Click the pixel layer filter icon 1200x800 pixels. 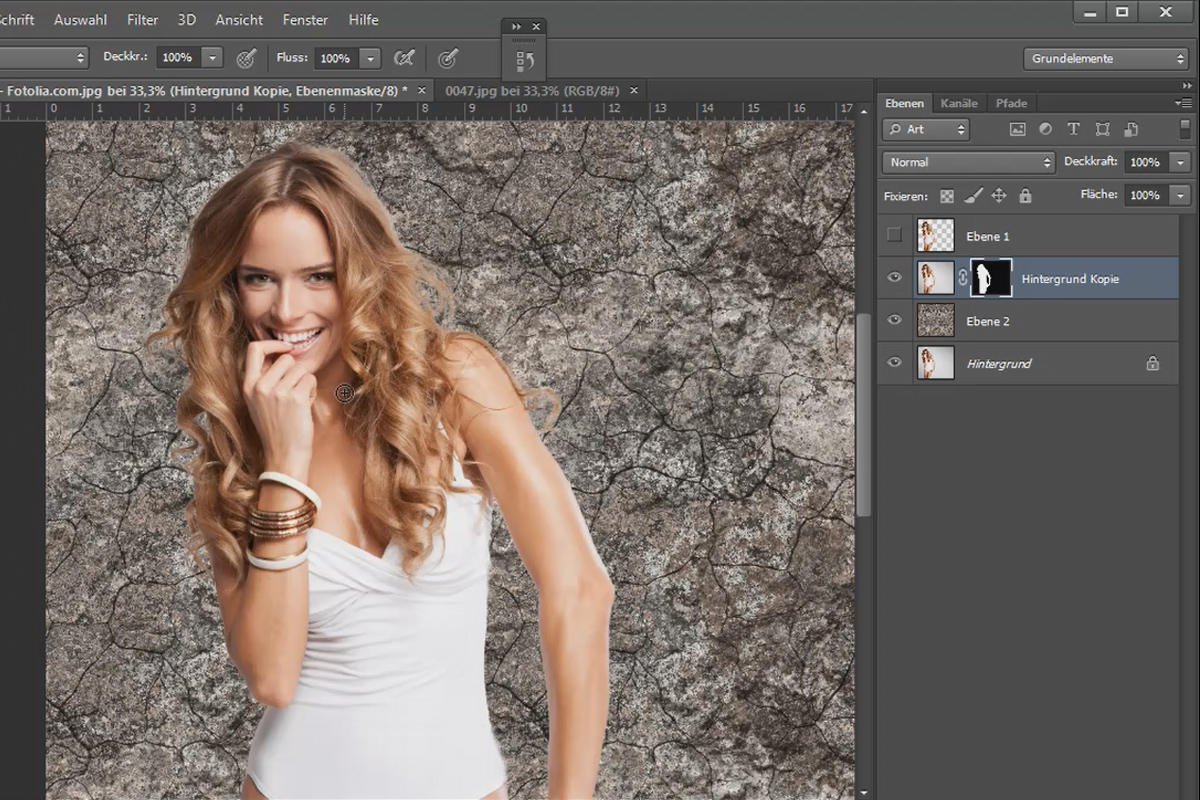pos(1017,129)
